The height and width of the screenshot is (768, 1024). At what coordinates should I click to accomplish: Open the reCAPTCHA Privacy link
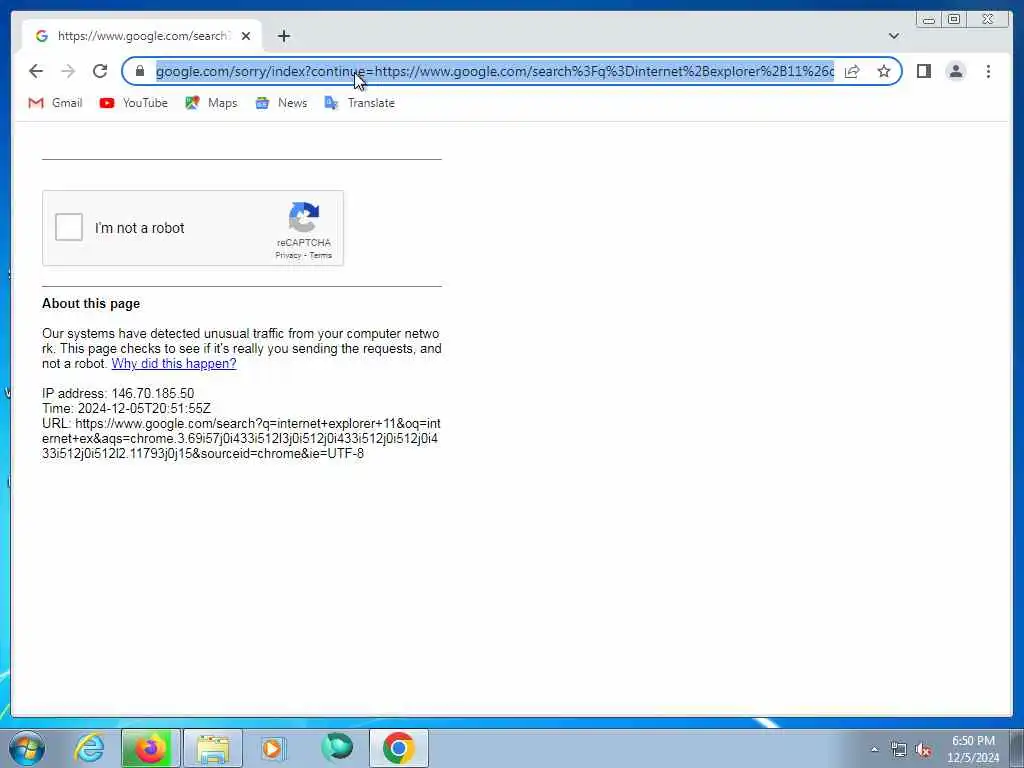288,255
